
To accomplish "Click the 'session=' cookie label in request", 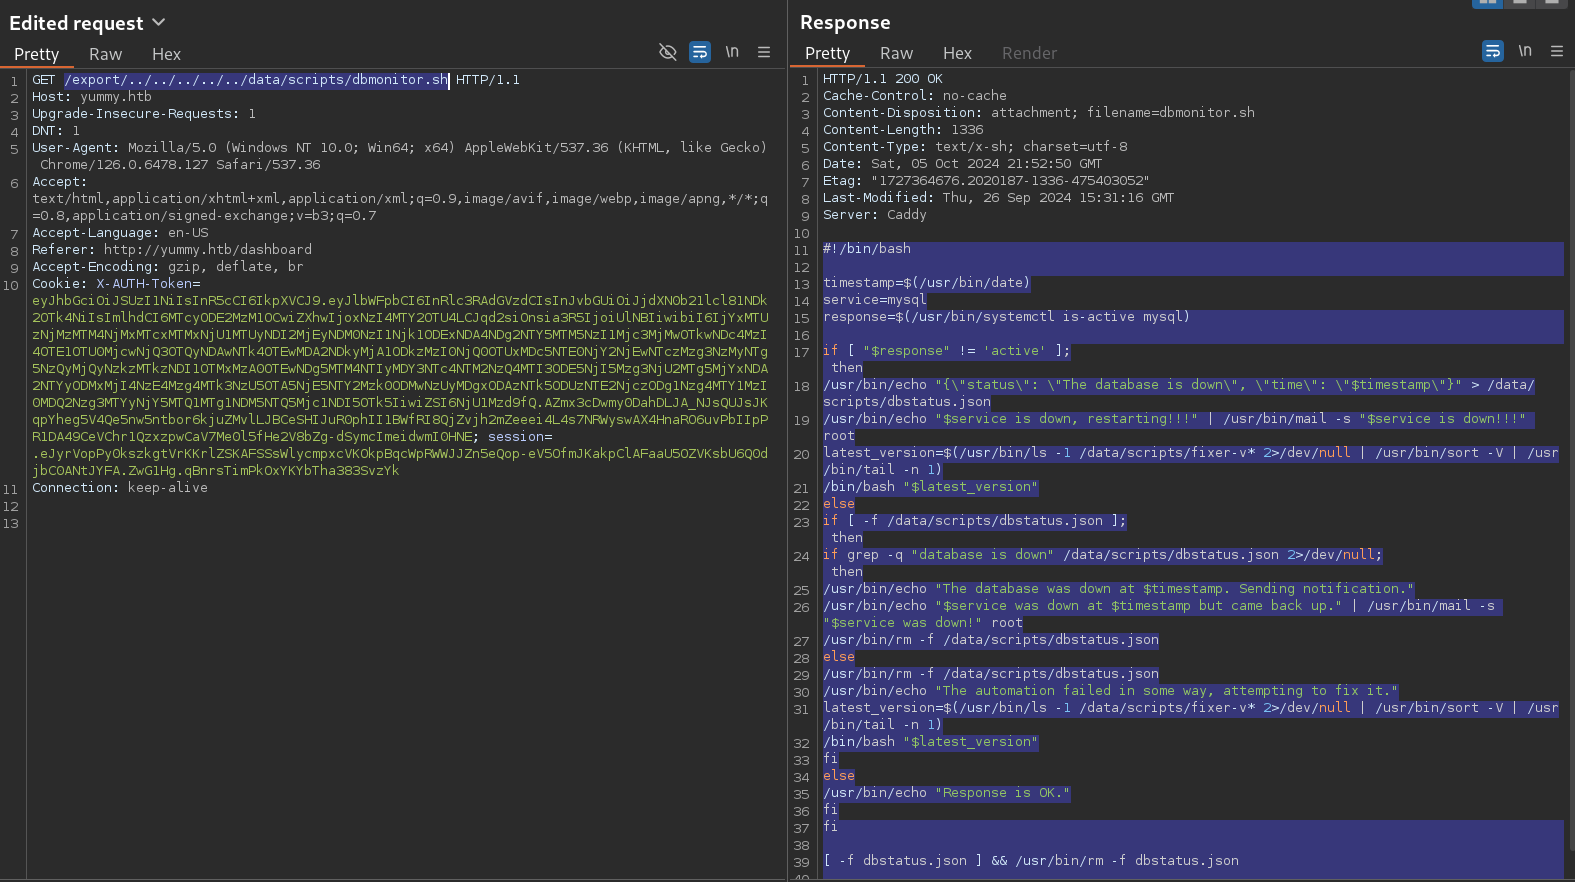I will coord(520,437).
